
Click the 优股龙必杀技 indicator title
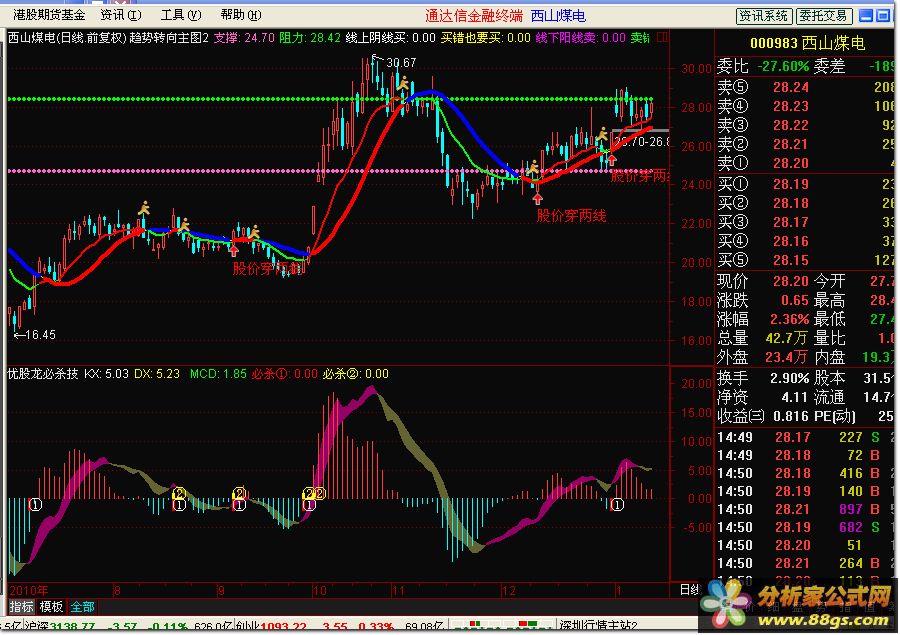coord(43,374)
